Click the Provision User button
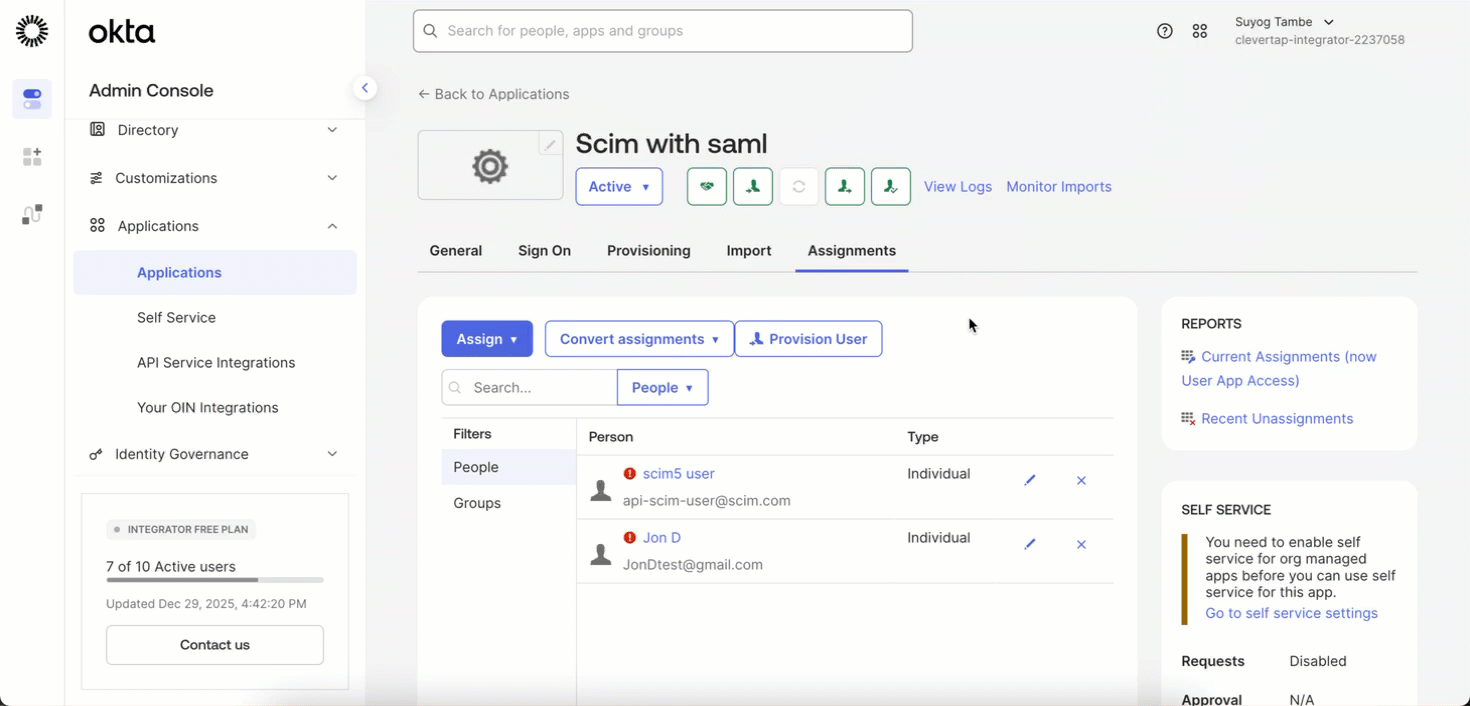Viewport: 1470px width, 706px height. point(808,338)
